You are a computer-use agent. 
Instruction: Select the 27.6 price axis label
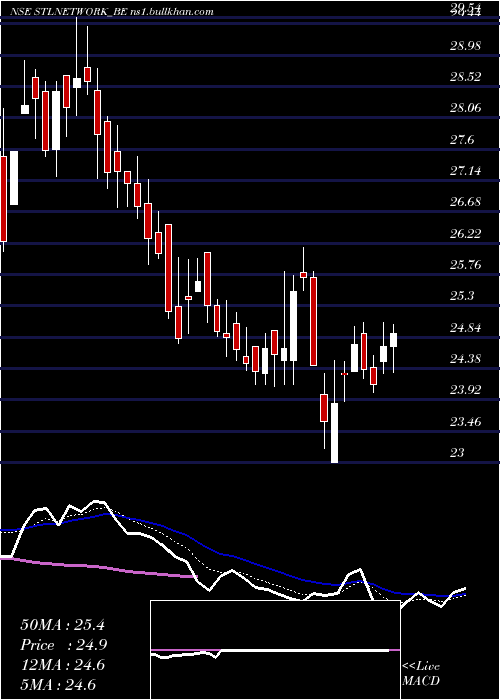(462, 140)
